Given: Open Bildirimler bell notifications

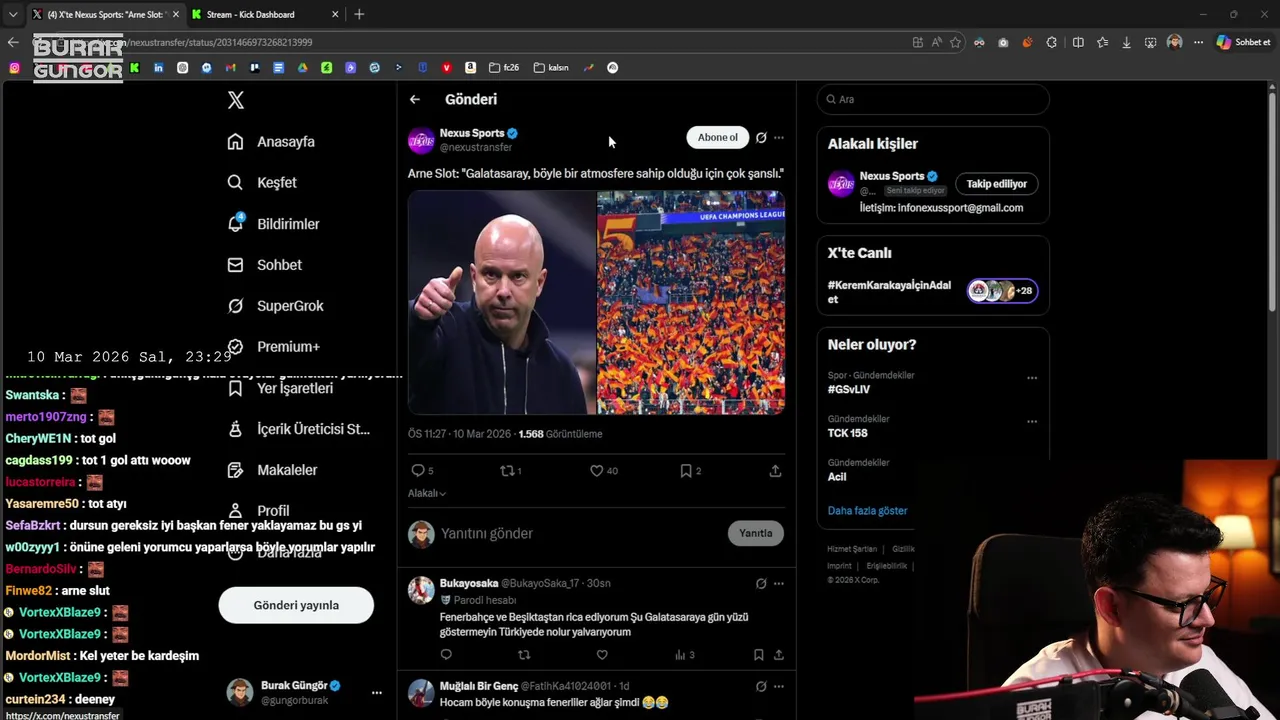Looking at the screenshot, I should pyautogui.click(x=273, y=224).
